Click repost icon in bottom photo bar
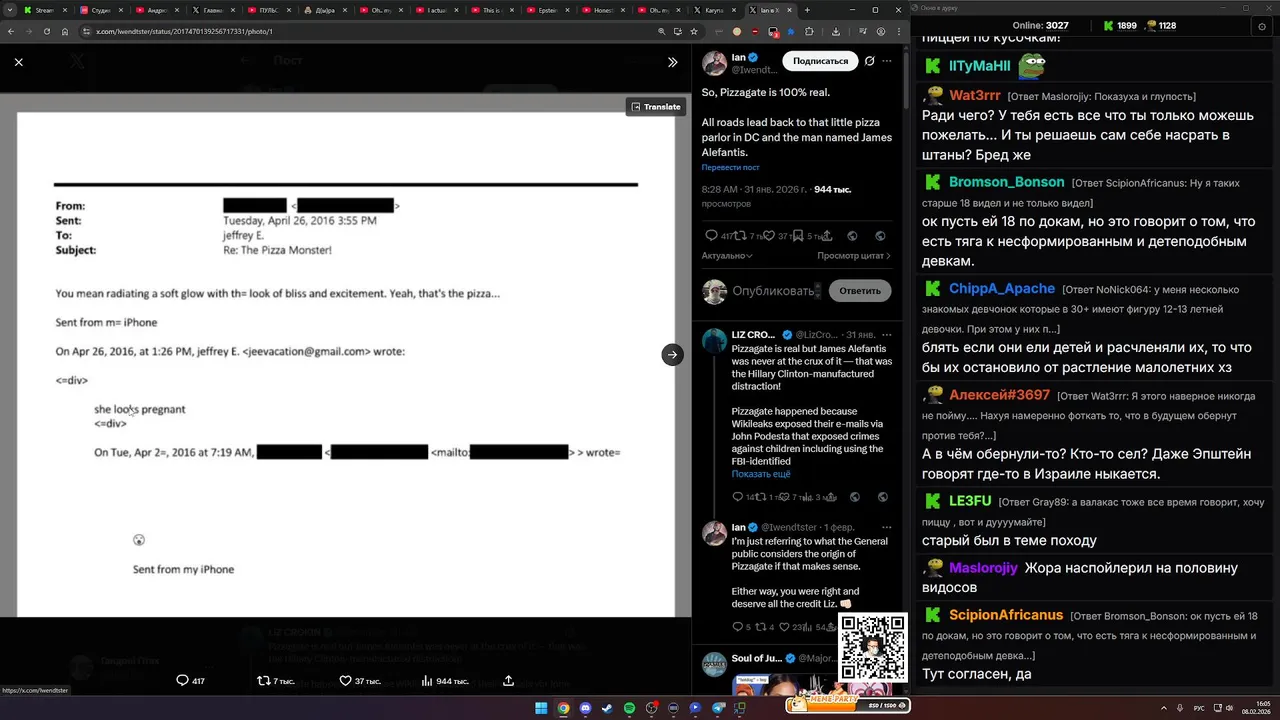This screenshot has height=720, width=1280. click(264, 680)
